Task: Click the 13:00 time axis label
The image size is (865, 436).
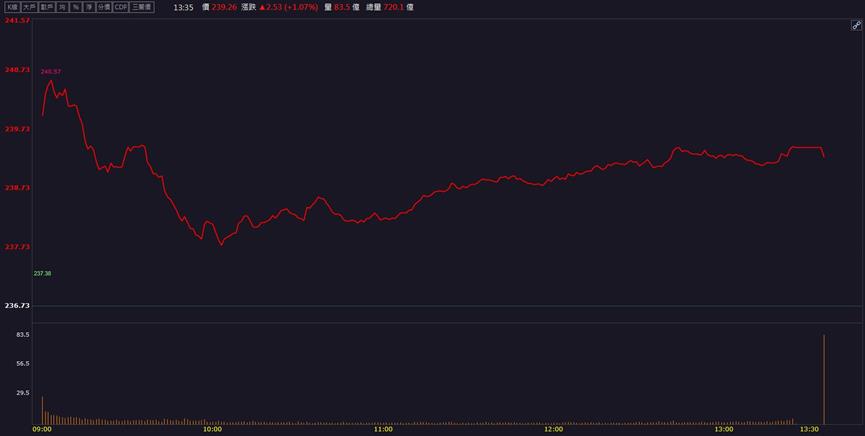Action: 724,429
